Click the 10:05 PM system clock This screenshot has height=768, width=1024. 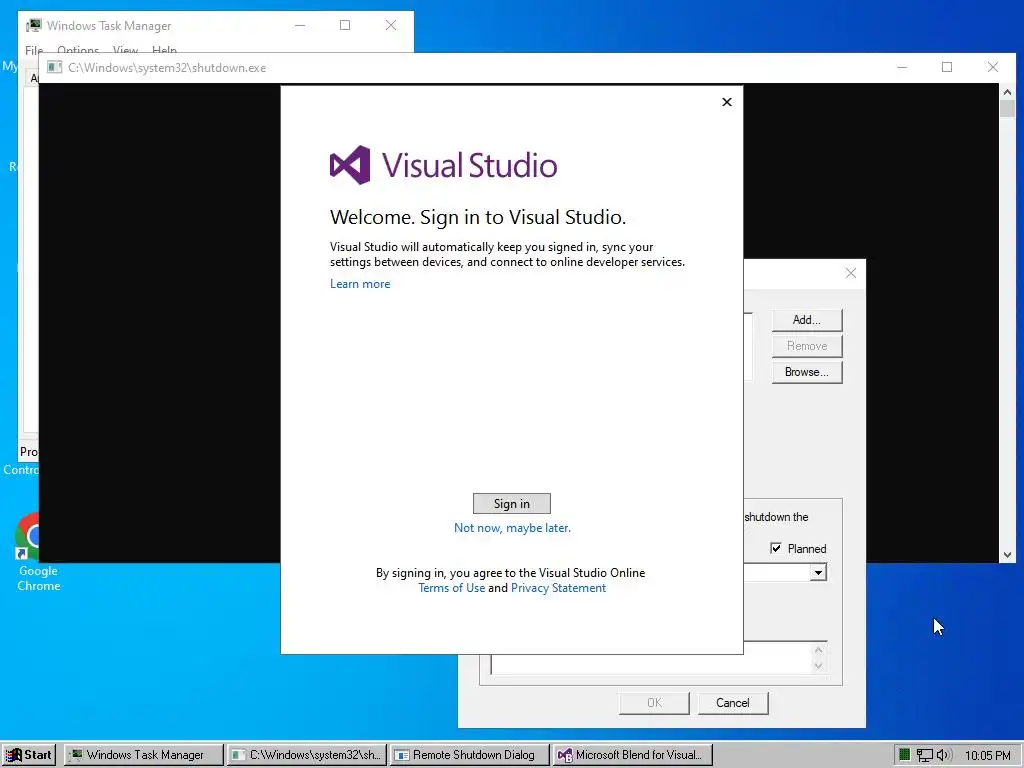tap(987, 756)
